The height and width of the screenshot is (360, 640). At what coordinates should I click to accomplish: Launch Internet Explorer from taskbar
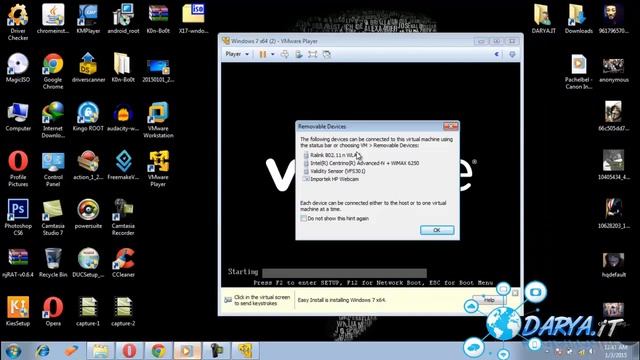point(42,351)
